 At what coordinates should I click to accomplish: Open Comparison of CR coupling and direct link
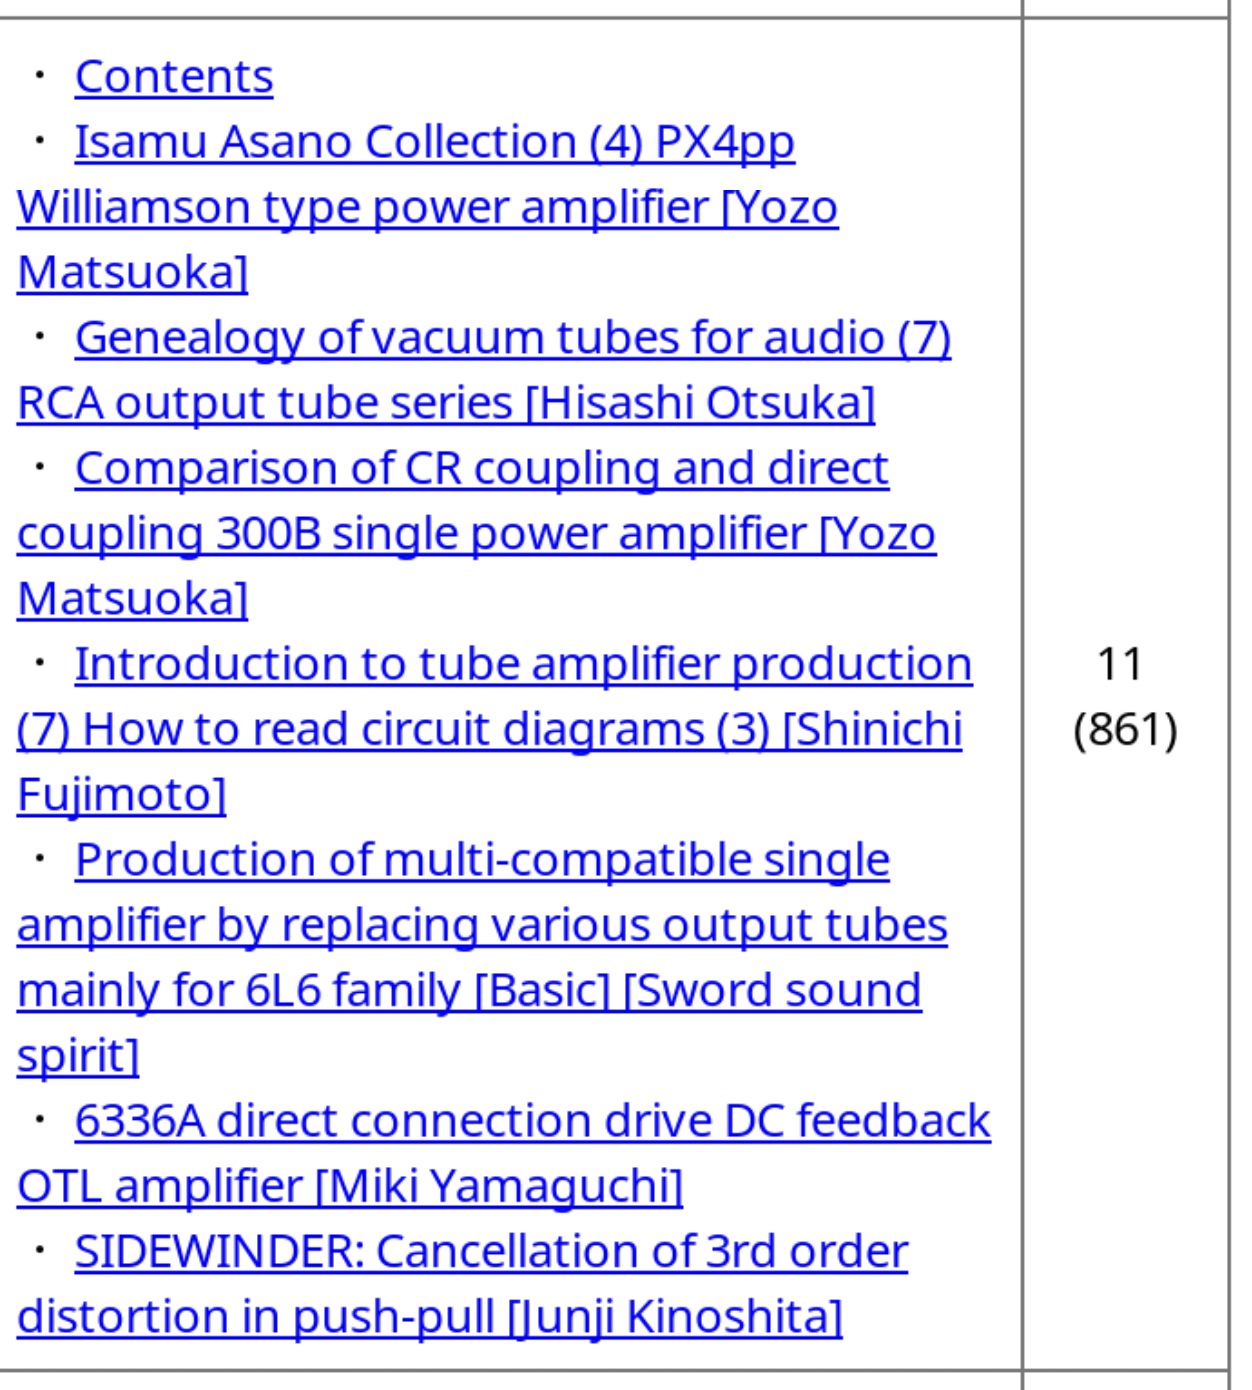[x=482, y=468]
